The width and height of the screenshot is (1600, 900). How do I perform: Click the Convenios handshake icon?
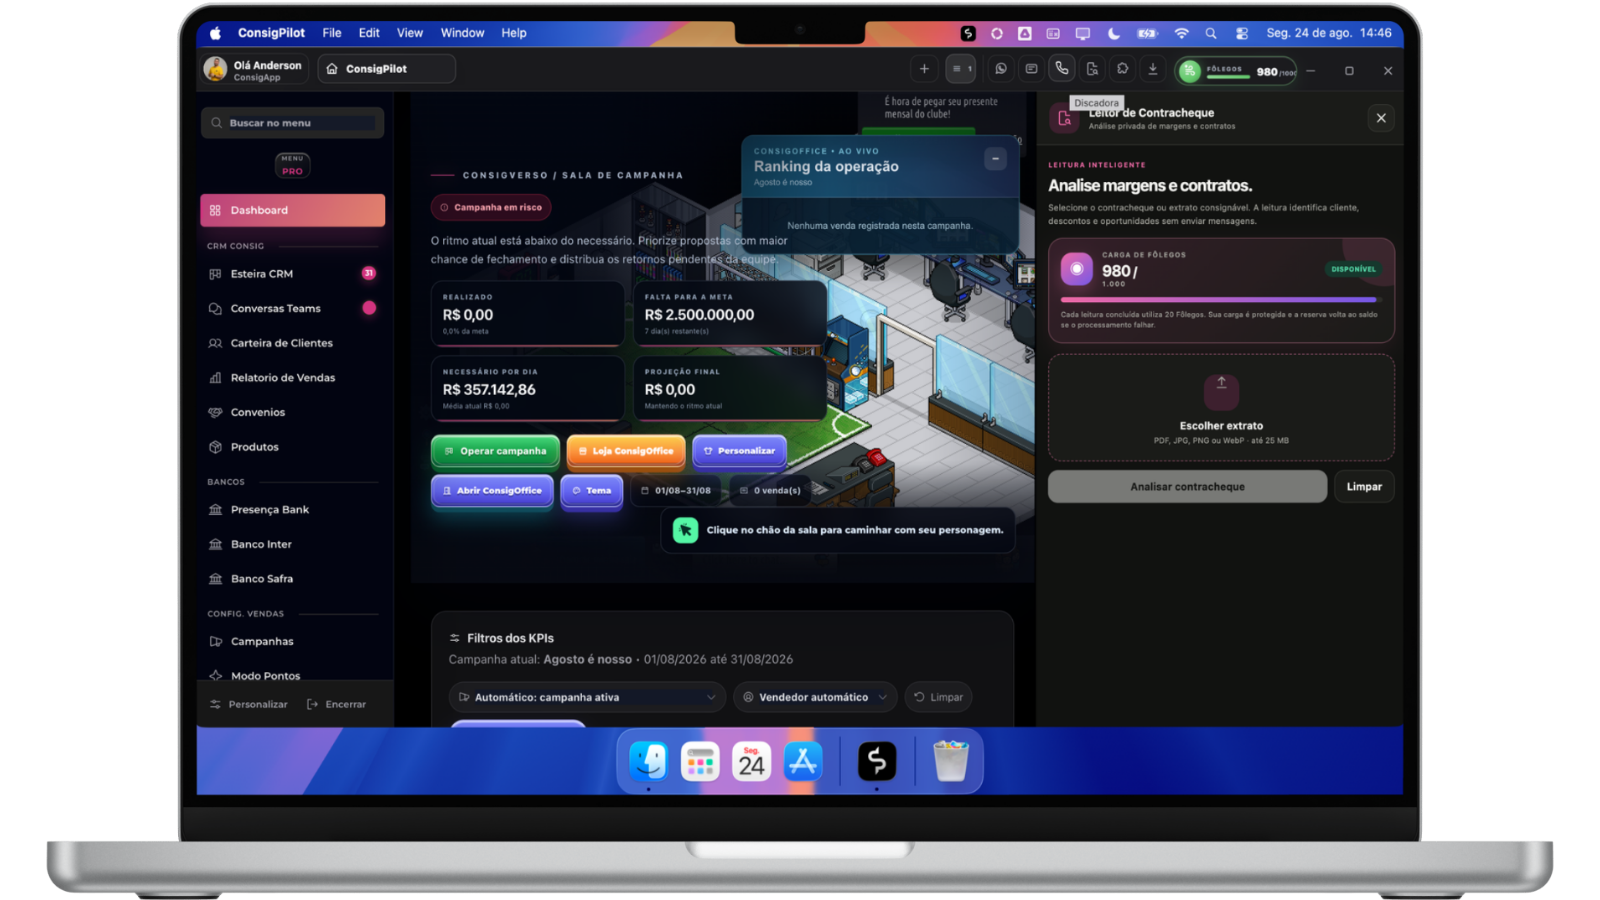point(215,412)
